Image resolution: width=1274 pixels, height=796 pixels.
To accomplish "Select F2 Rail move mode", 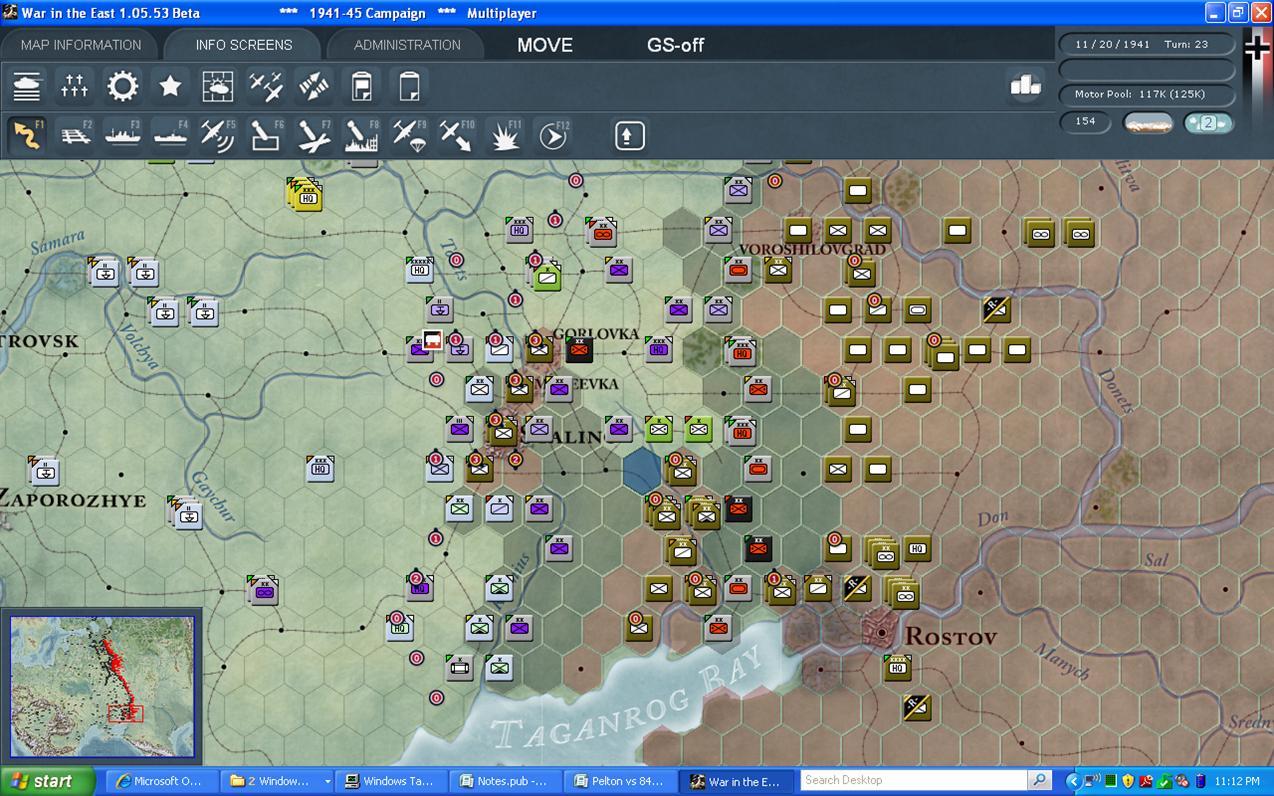I will [x=75, y=135].
